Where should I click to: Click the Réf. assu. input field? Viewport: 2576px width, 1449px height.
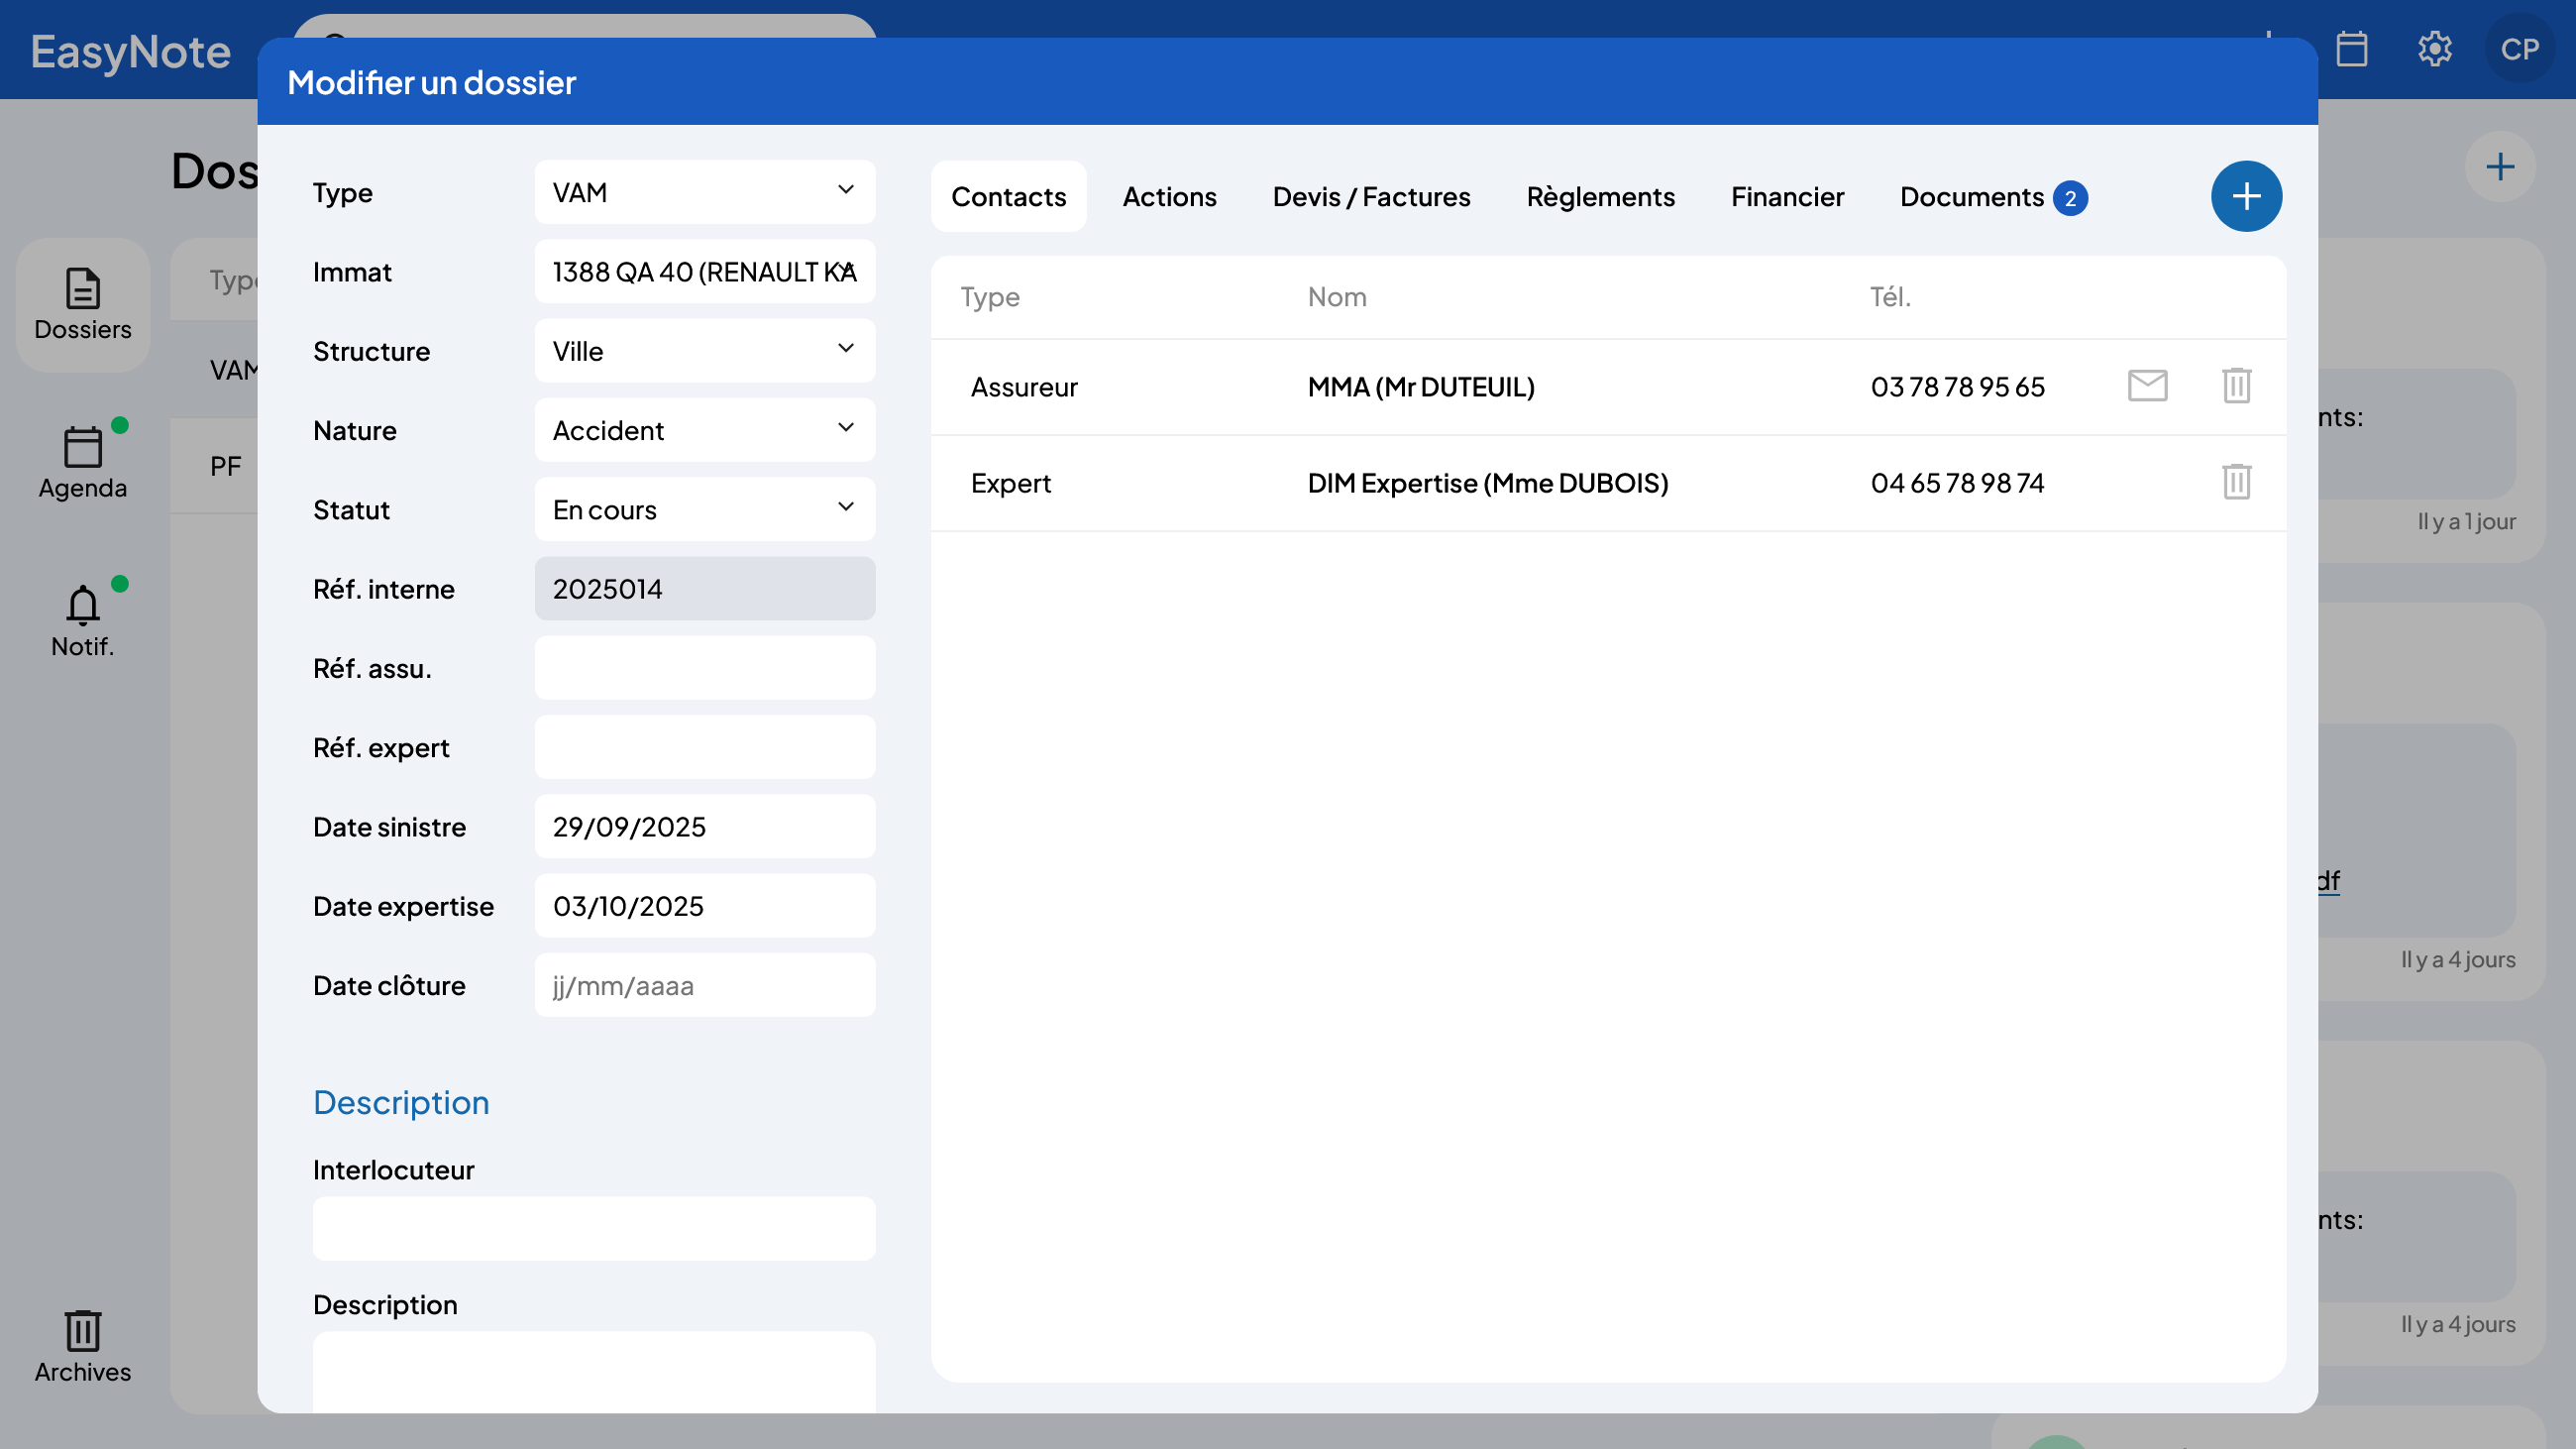pyautogui.click(x=704, y=668)
